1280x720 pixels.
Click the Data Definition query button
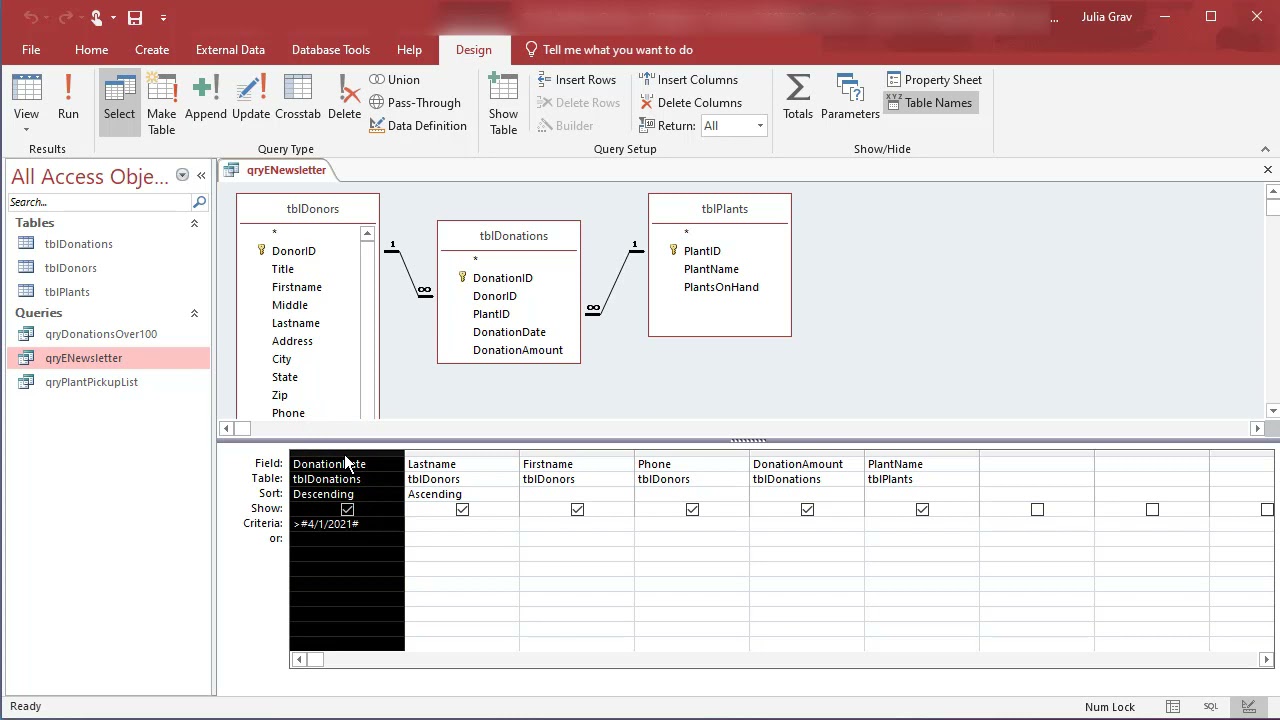[x=418, y=126]
